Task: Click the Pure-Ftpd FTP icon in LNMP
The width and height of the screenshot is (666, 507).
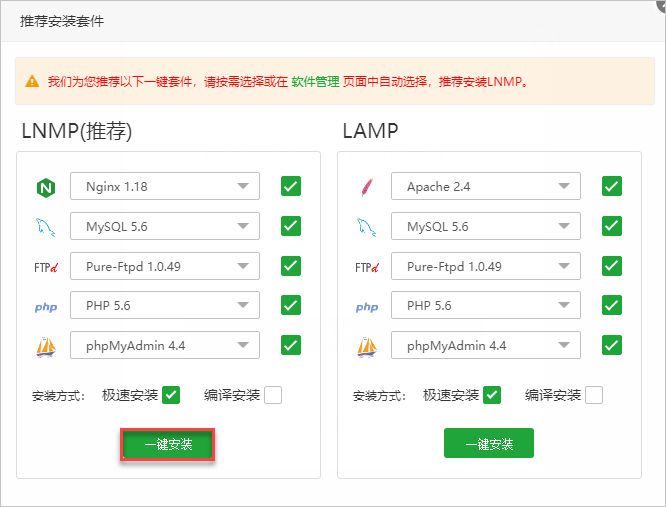Action: (x=45, y=267)
